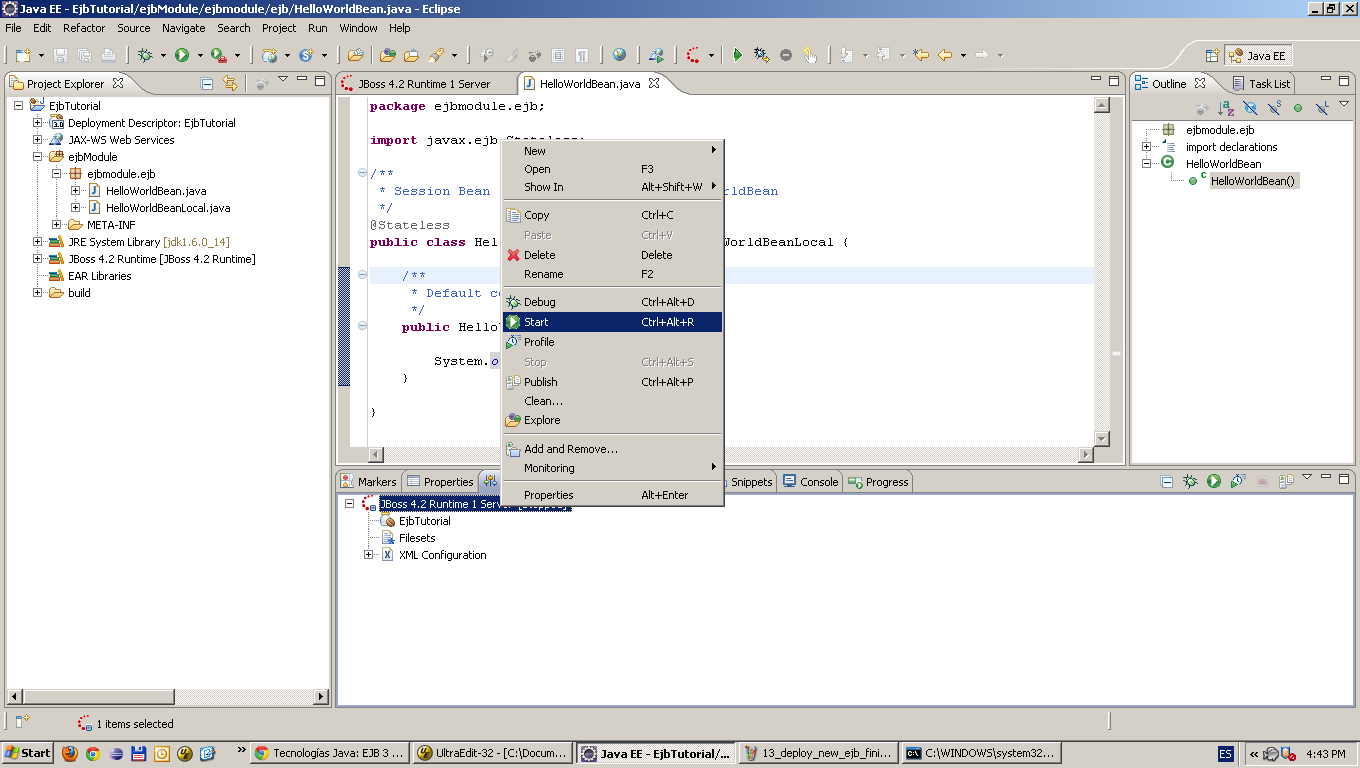Launch the internal Web Browser icon
The width and height of the screenshot is (1360, 768).
tap(620, 55)
